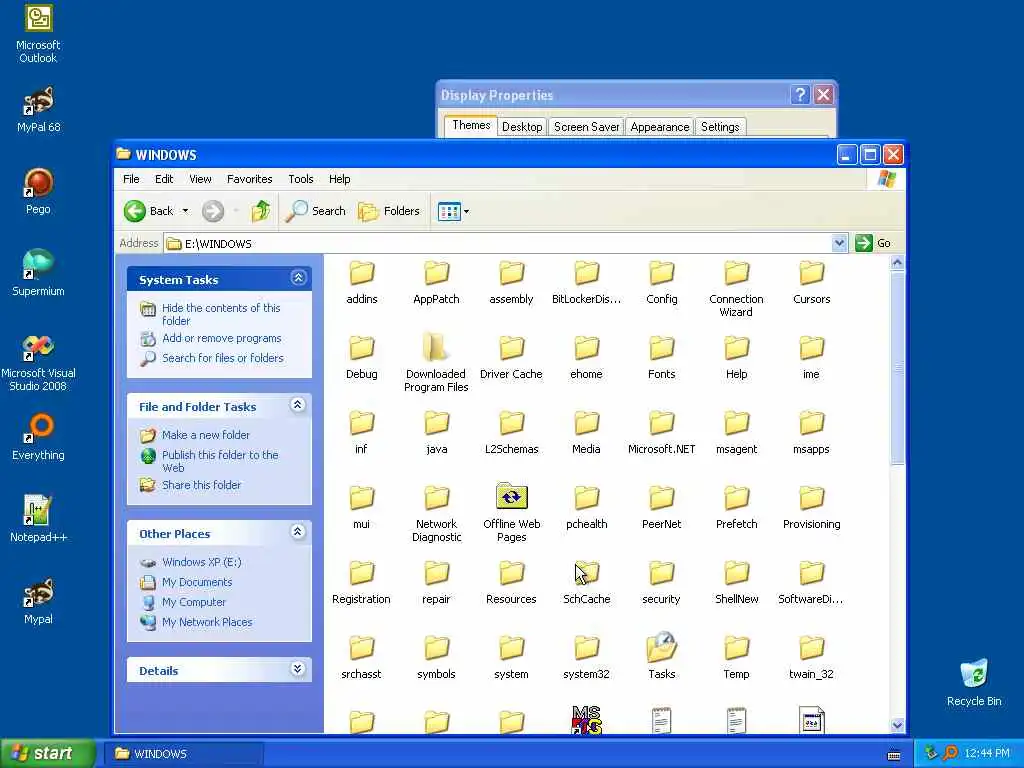
Task: Select the Offline Web Pages folder icon
Action: [511, 497]
